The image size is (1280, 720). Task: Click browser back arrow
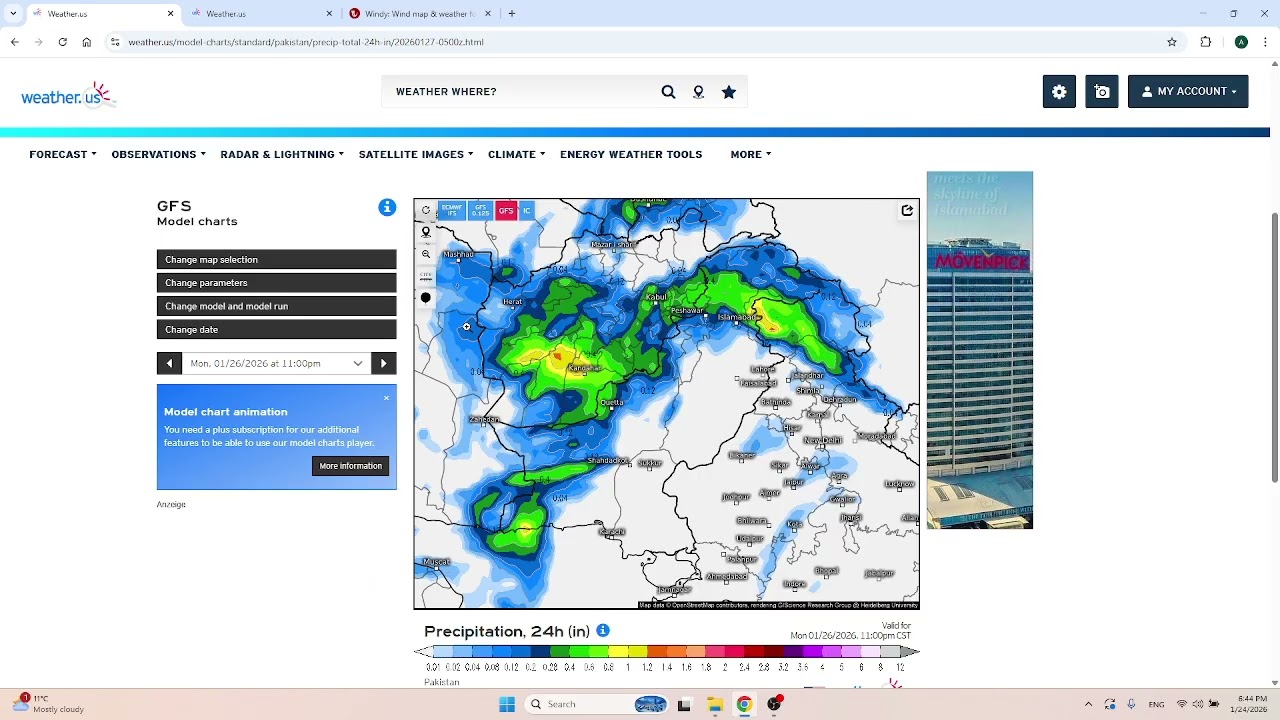[x=14, y=42]
